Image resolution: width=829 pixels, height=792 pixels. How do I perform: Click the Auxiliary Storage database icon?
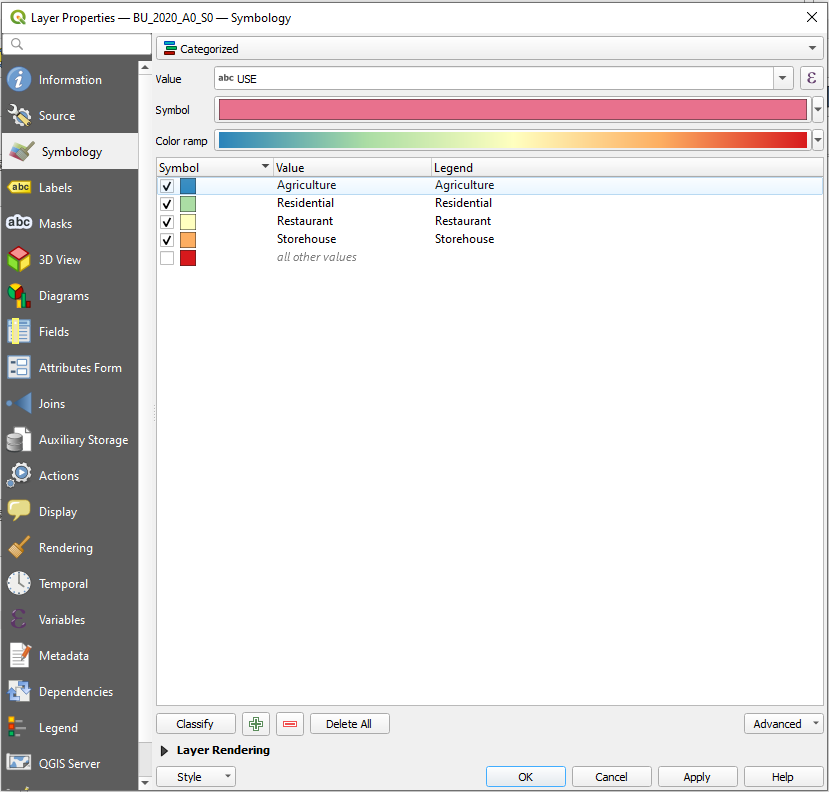click(19, 440)
